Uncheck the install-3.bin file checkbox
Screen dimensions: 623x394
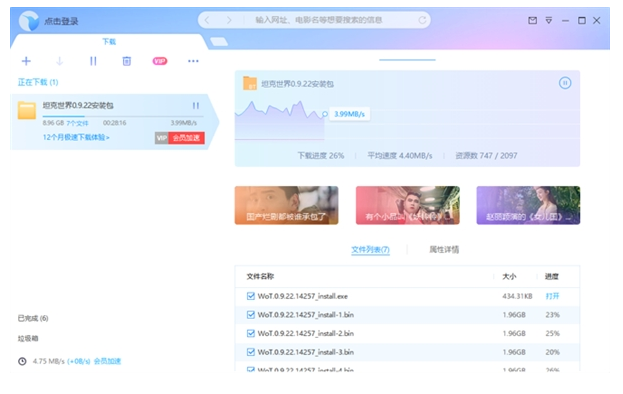(251, 352)
